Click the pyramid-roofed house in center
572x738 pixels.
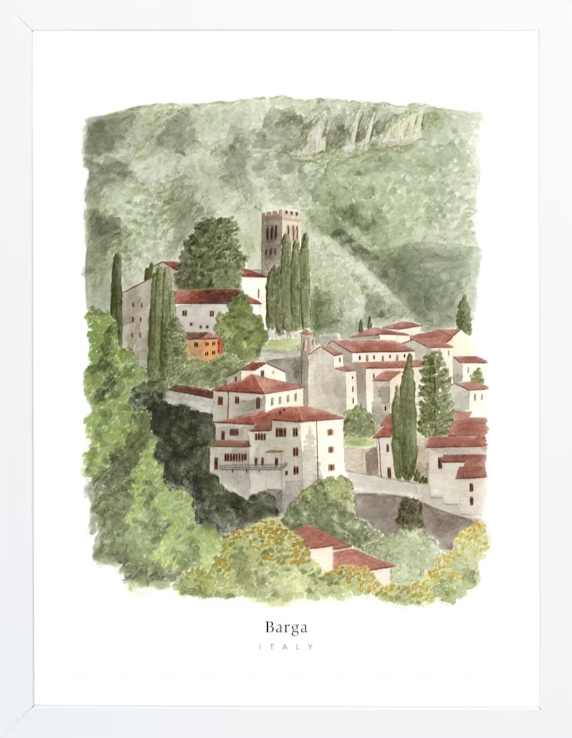258,397
